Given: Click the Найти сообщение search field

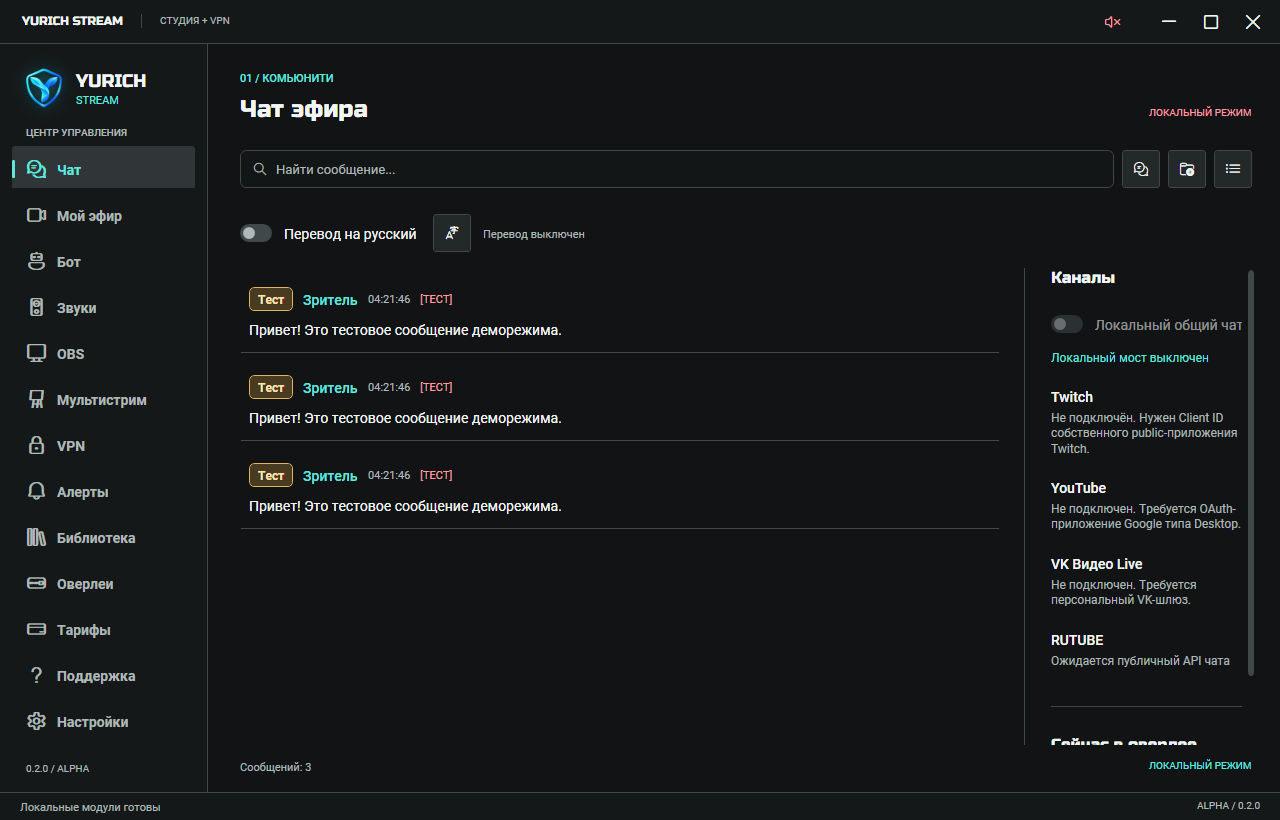Looking at the screenshot, I should [677, 169].
